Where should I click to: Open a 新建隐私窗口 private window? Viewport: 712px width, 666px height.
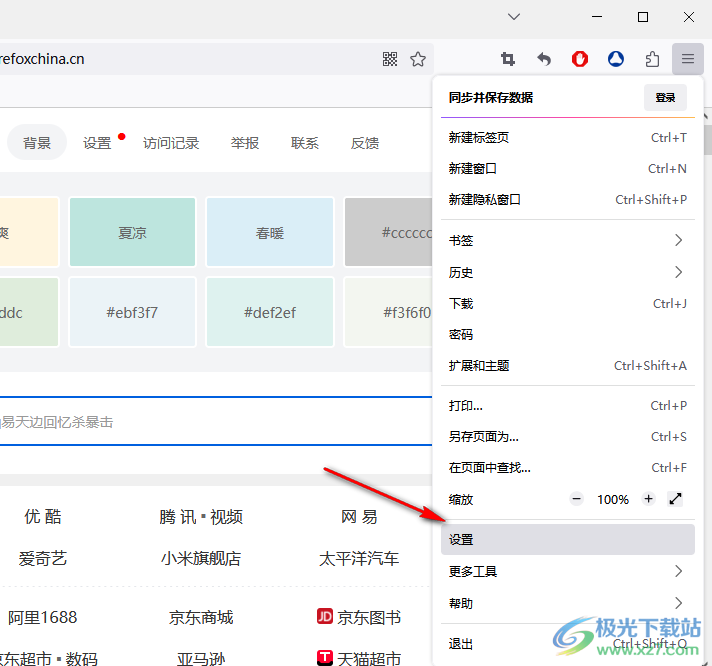click(568, 199)
